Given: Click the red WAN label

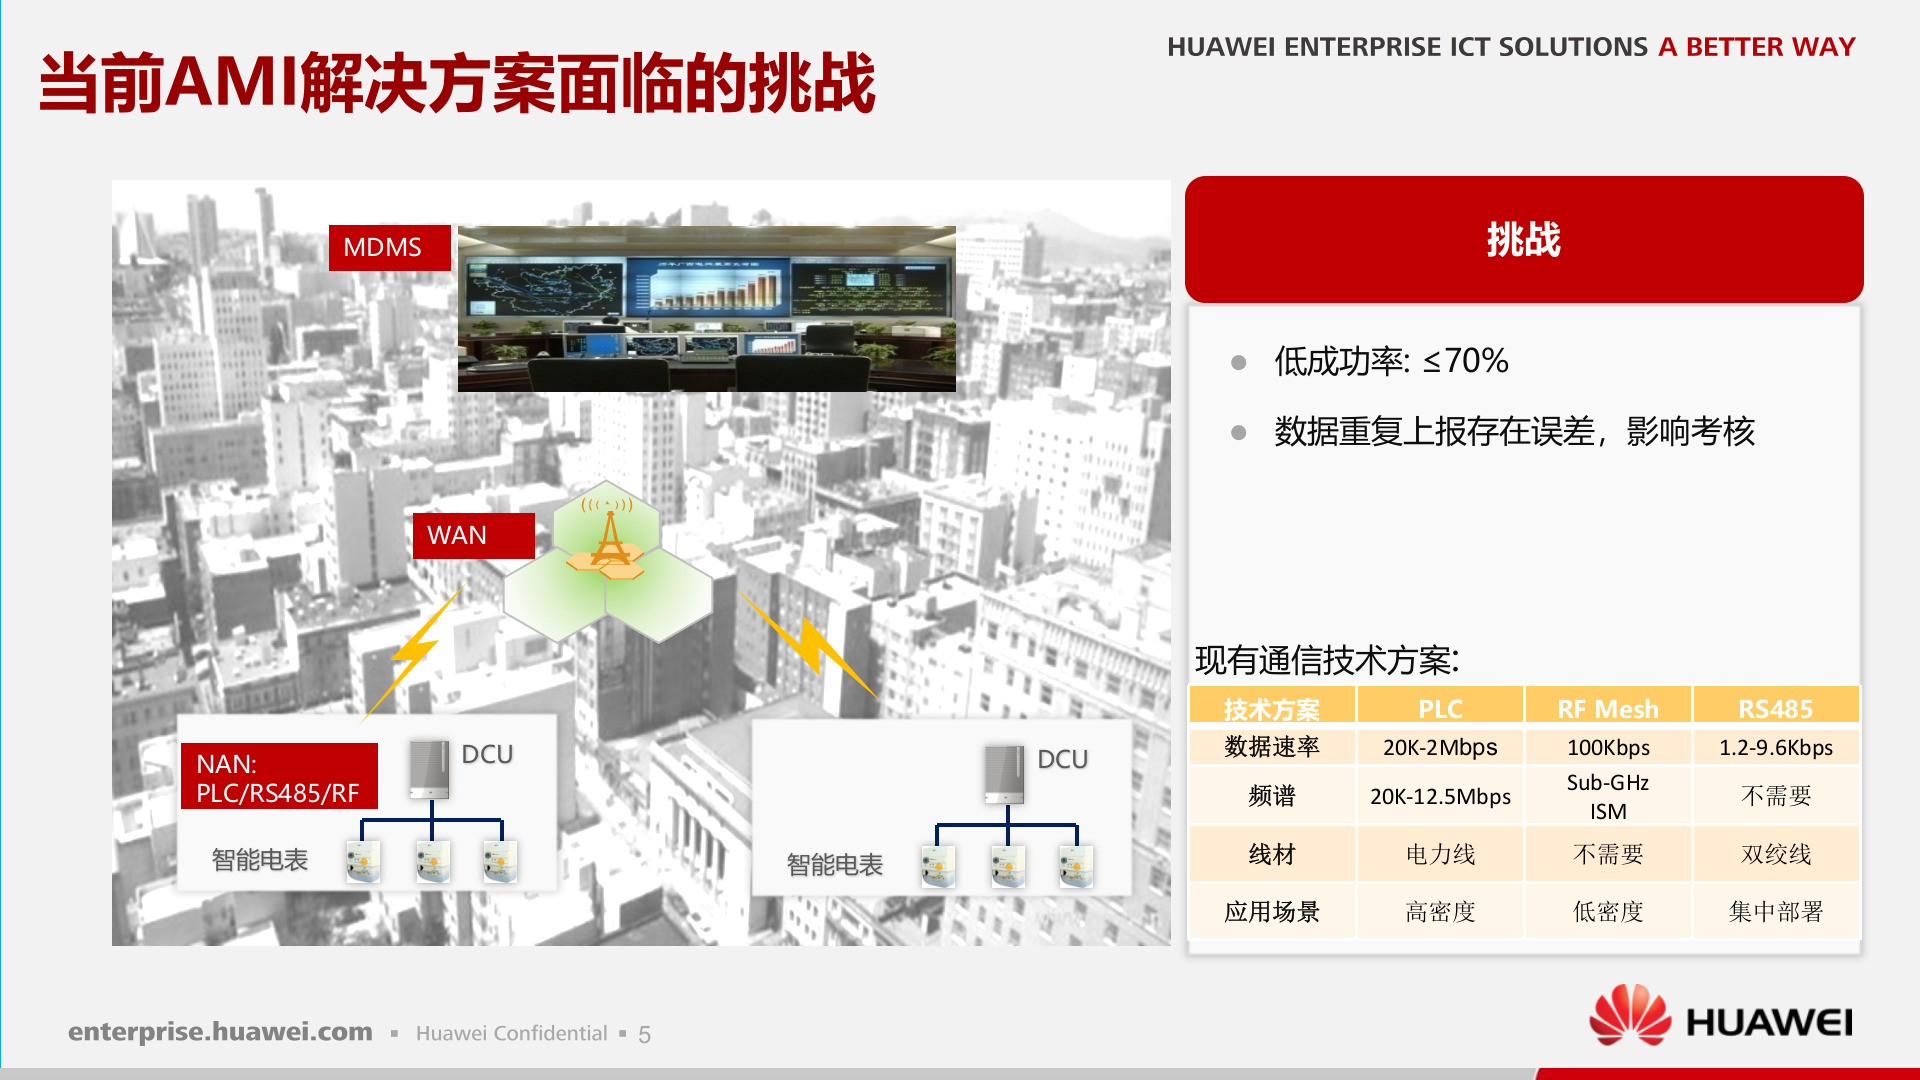Looking at the screenshot, I should pos(473,536).
